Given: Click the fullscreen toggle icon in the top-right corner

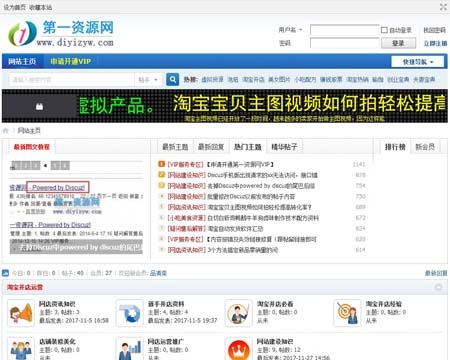Looking at the screenshot, I should (443, 7).
